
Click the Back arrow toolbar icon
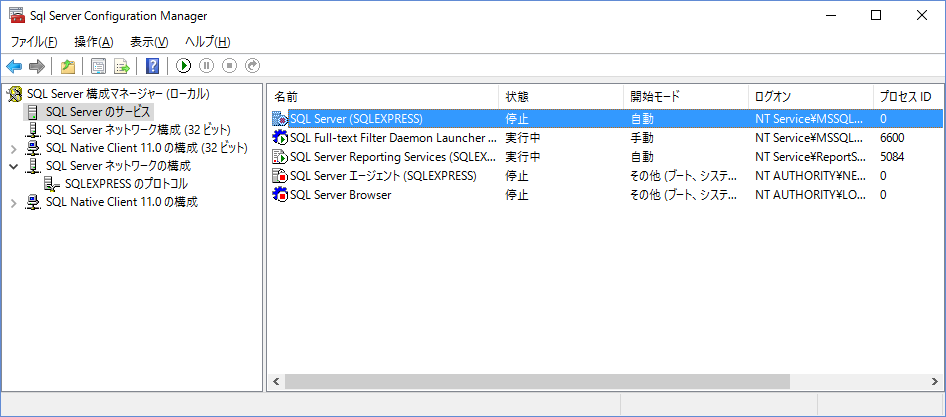click(x=14, y=66)
